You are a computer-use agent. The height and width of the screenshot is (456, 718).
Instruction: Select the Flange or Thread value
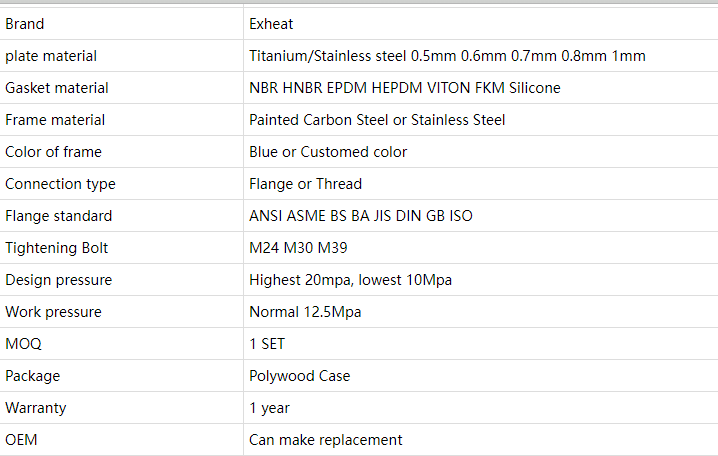pos(305,184)
